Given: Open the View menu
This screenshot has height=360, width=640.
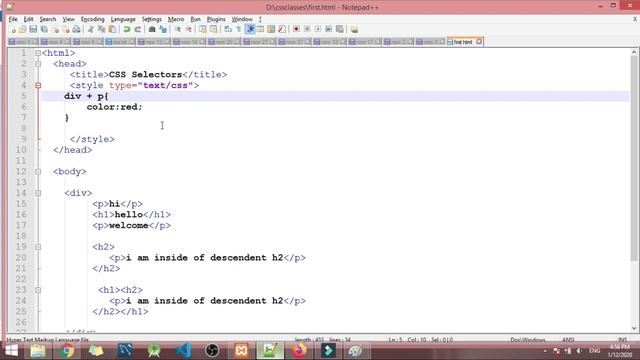Looking at the screenshot, I should point(68,19).
